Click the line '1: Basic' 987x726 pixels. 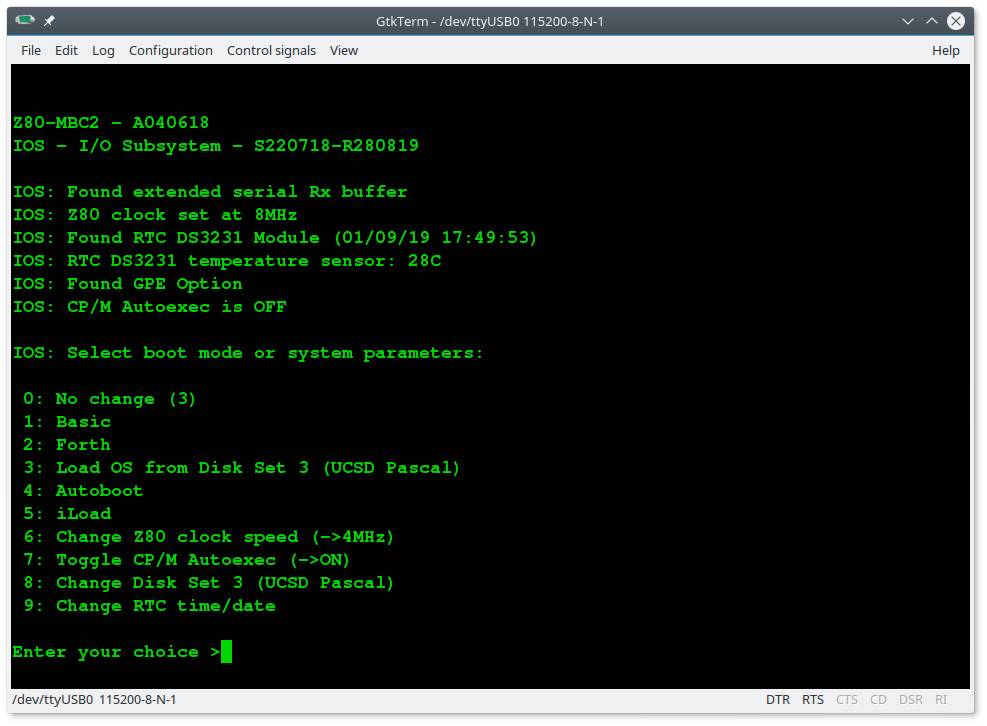(x=67, y=422)
